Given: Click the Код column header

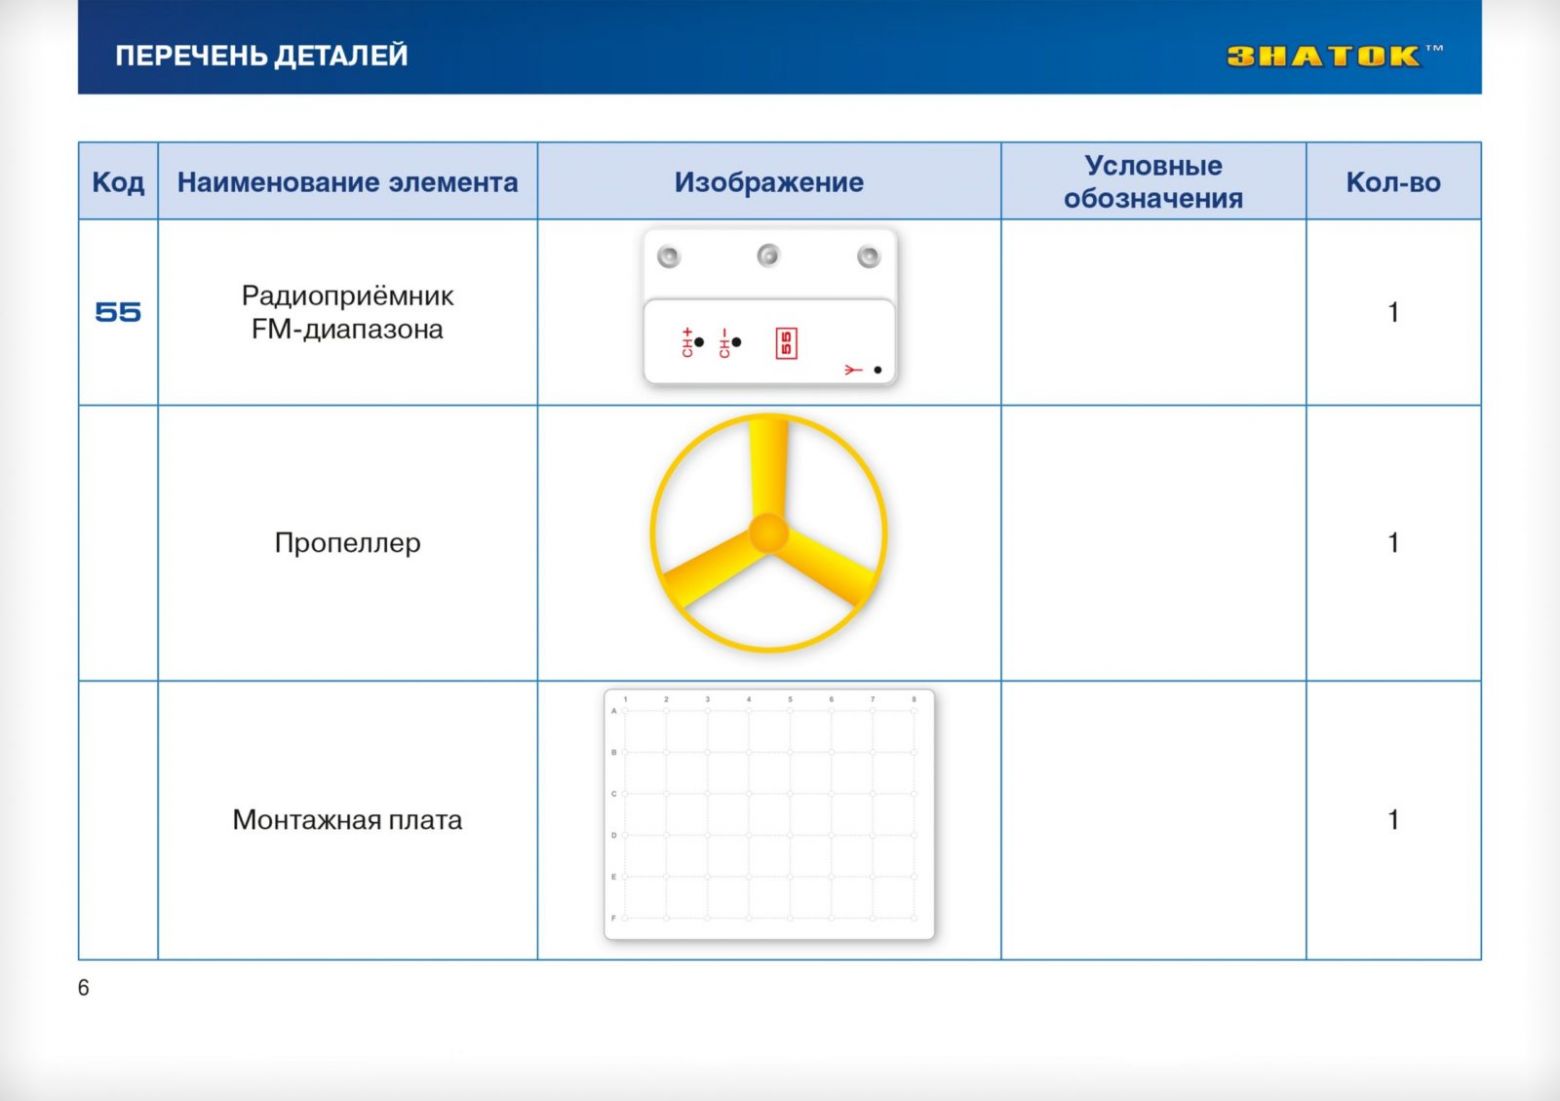Looking at the screenshot, I should pos(118,182).
